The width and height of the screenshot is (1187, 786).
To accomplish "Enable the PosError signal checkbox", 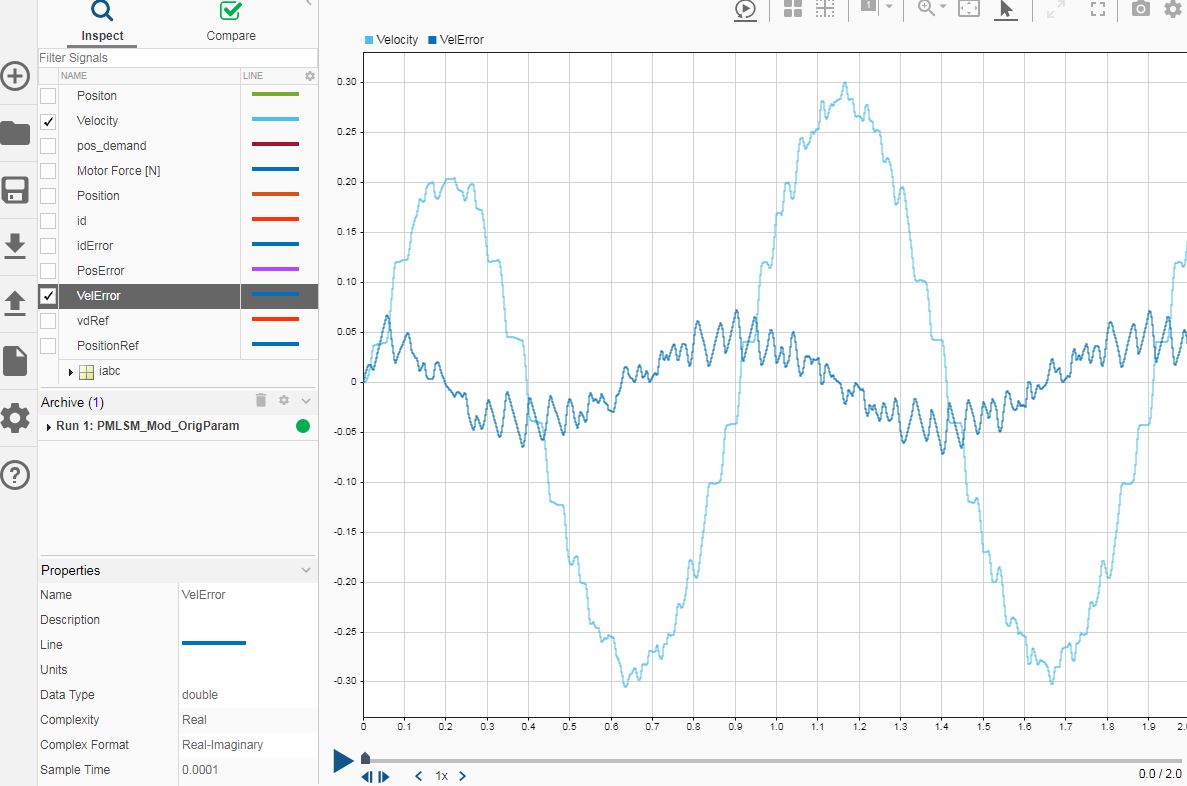I will [x=48, y=271].
